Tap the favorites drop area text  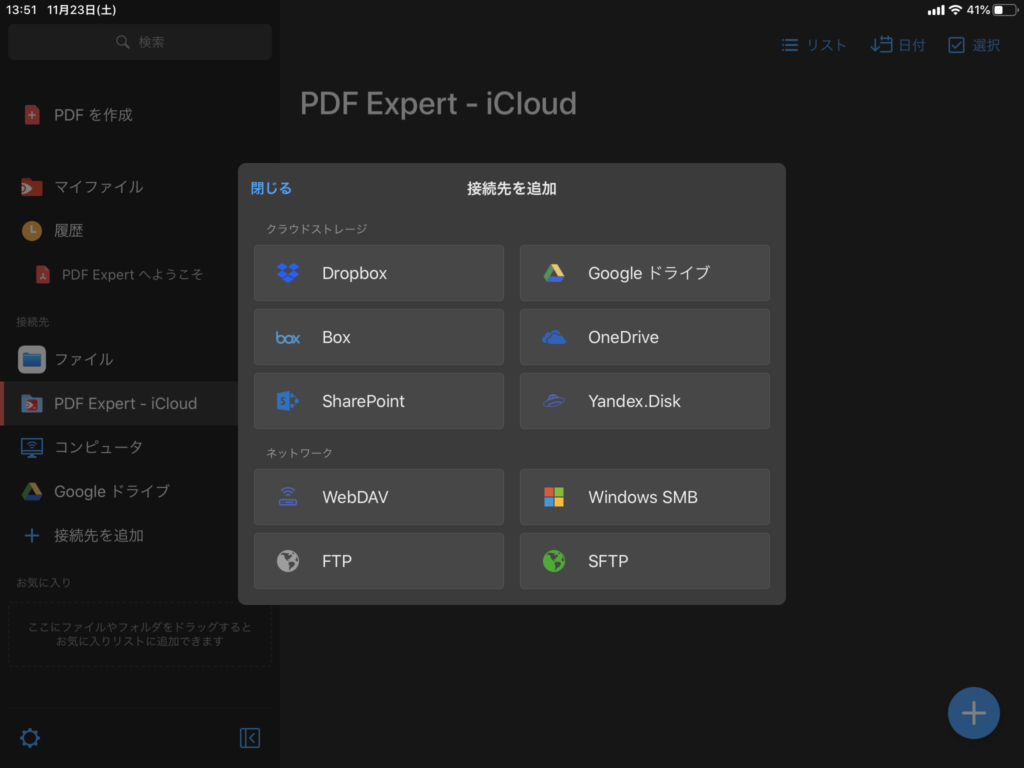click(140, 634)
